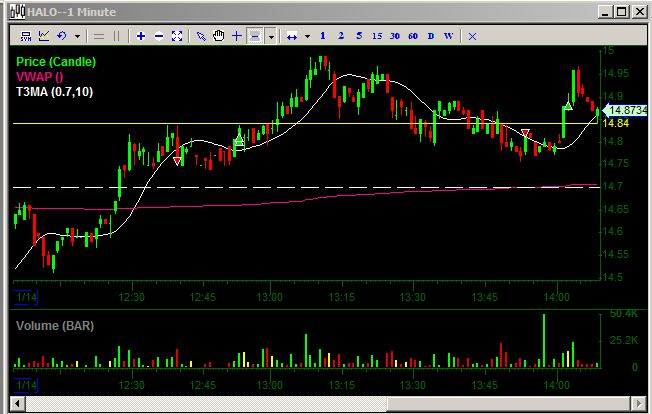Click the red down-triangle marker near 12:40
652x414 pixels.
(x=177, y=161)
